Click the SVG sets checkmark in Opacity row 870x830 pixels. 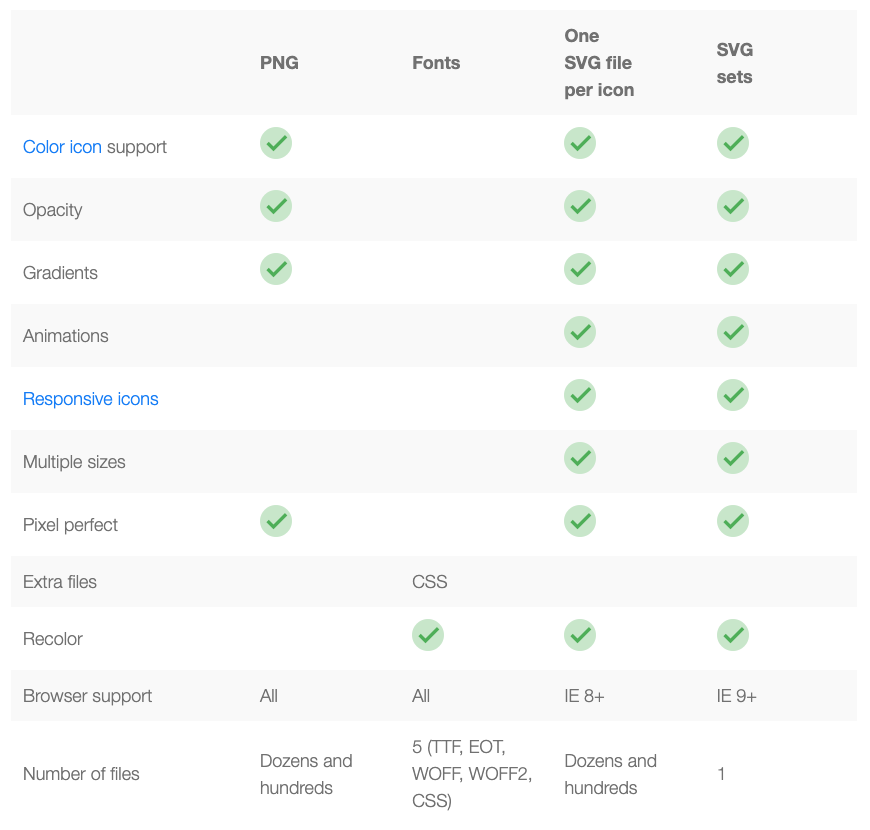point(732,206)
